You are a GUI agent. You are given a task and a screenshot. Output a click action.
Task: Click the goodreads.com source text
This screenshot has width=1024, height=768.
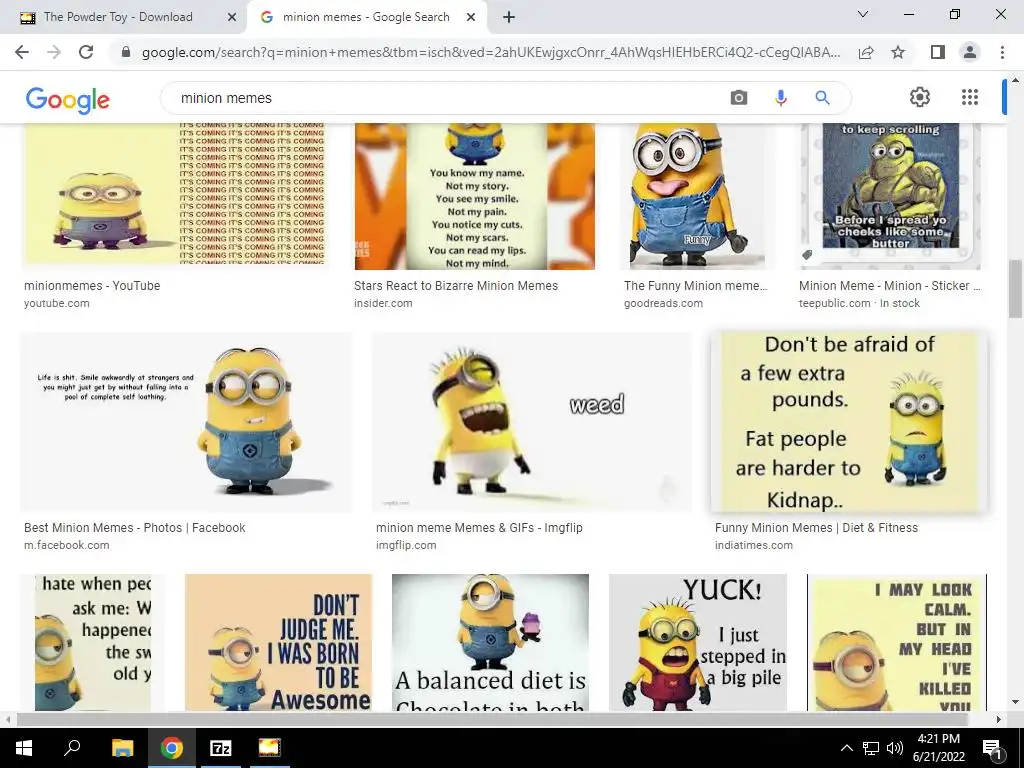pos(664,303)
